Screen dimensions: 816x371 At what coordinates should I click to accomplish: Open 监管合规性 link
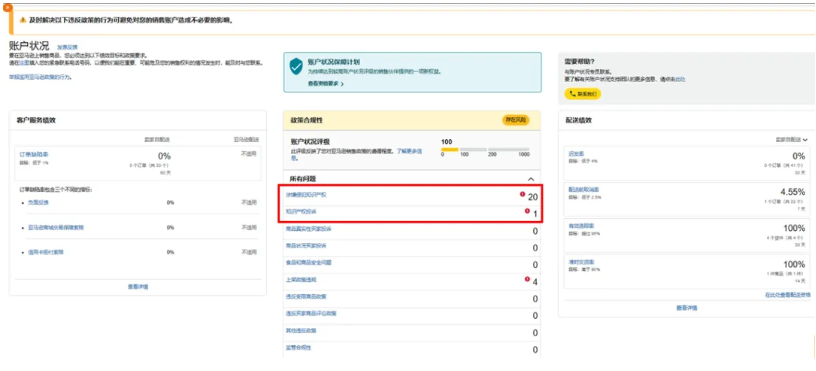point(298,347)
